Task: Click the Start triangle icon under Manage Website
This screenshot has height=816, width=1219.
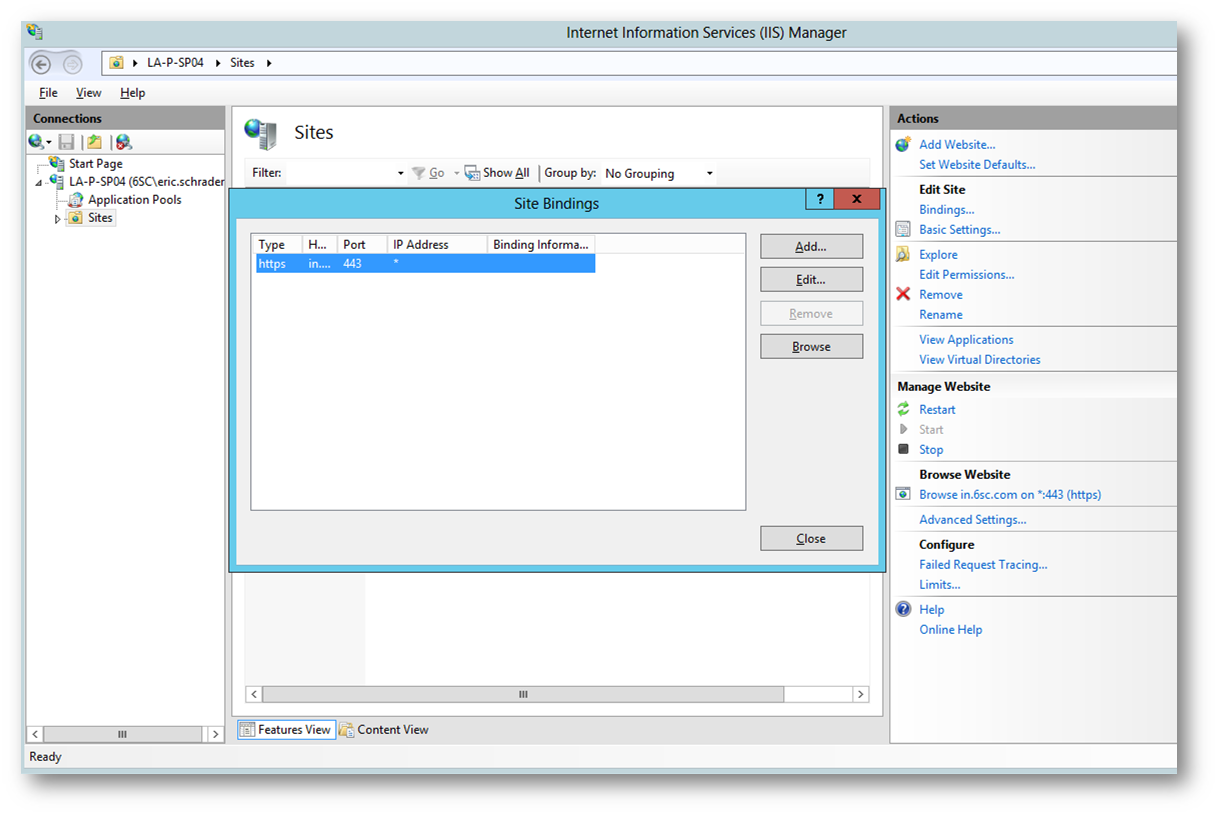Action: 903,429
